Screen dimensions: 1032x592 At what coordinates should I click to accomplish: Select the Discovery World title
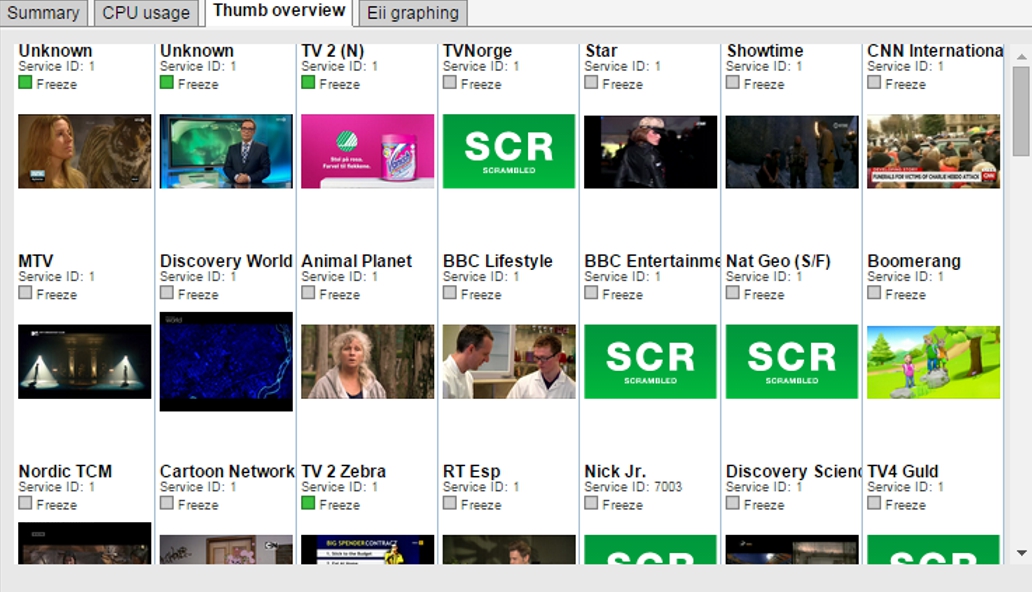(226, 261)
